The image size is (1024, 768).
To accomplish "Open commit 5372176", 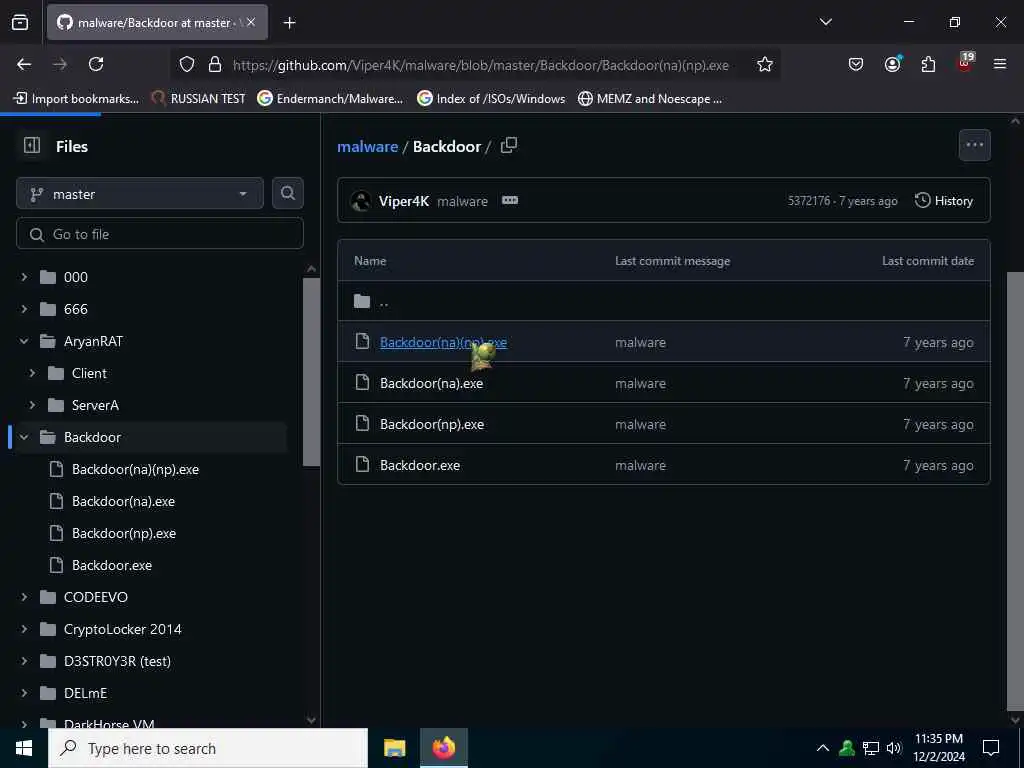I will tap(808, 201).
